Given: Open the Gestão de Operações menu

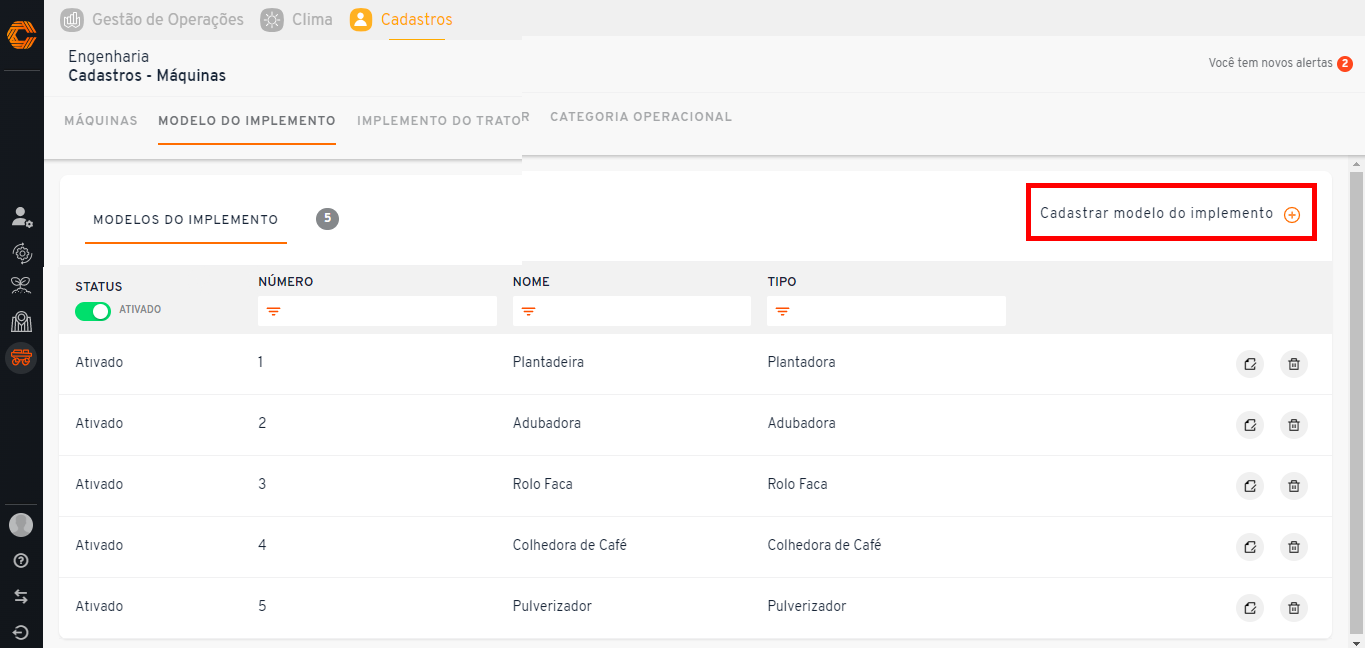Looking at the screenshot, I should tap(168, 19).
